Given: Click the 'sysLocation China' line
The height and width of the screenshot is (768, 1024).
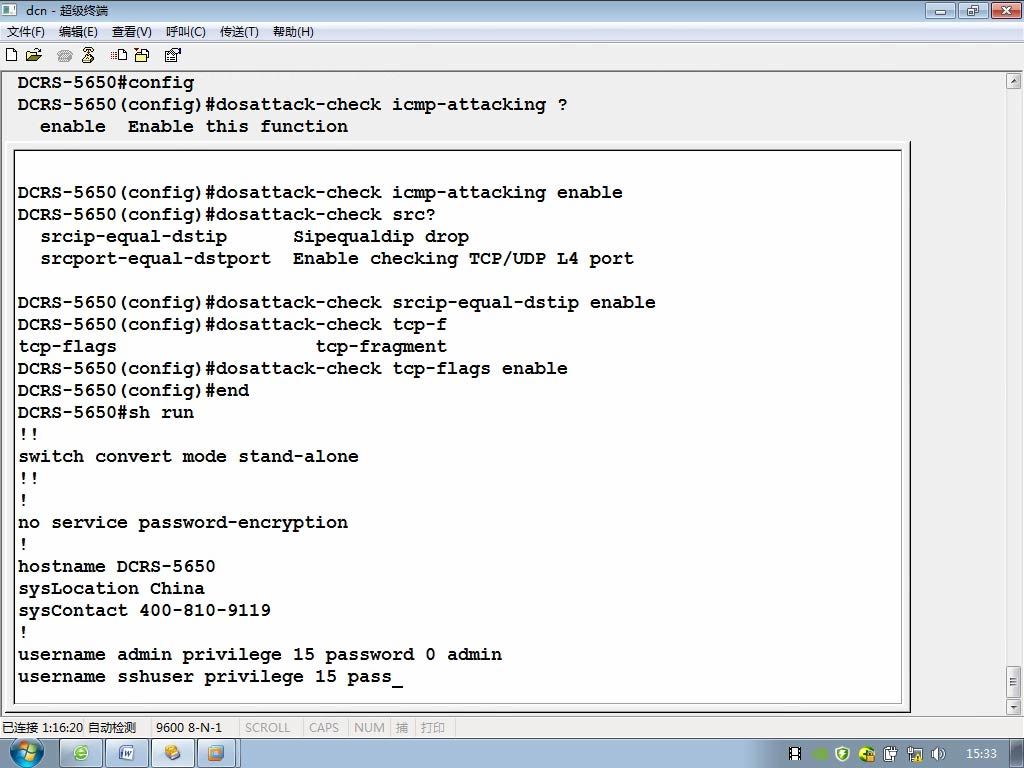Looking at the screenshot, I should [x=111, y=588].
